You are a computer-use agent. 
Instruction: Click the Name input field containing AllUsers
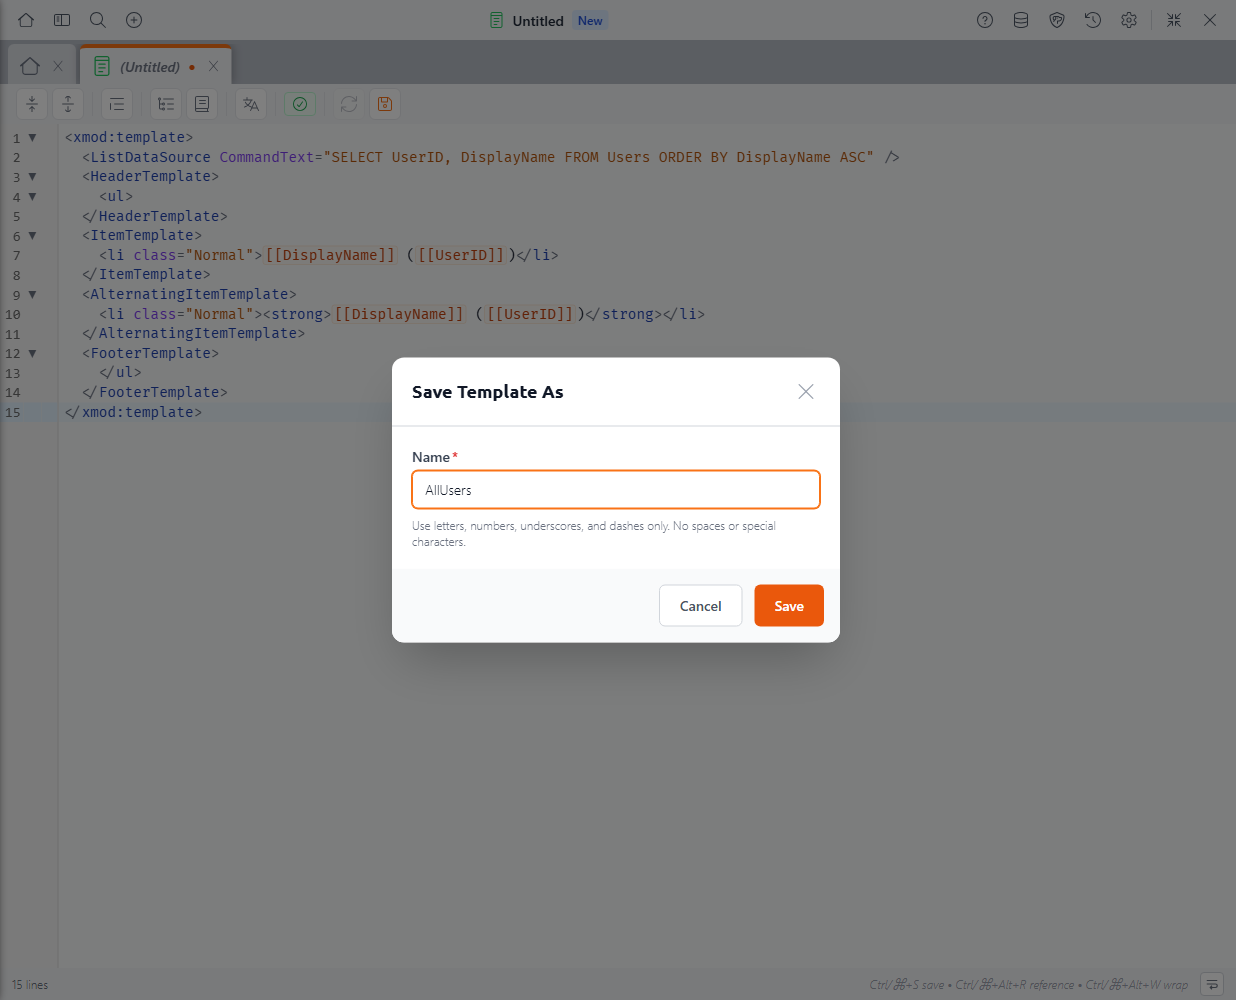pyautogui.click(x=616, y=490)
